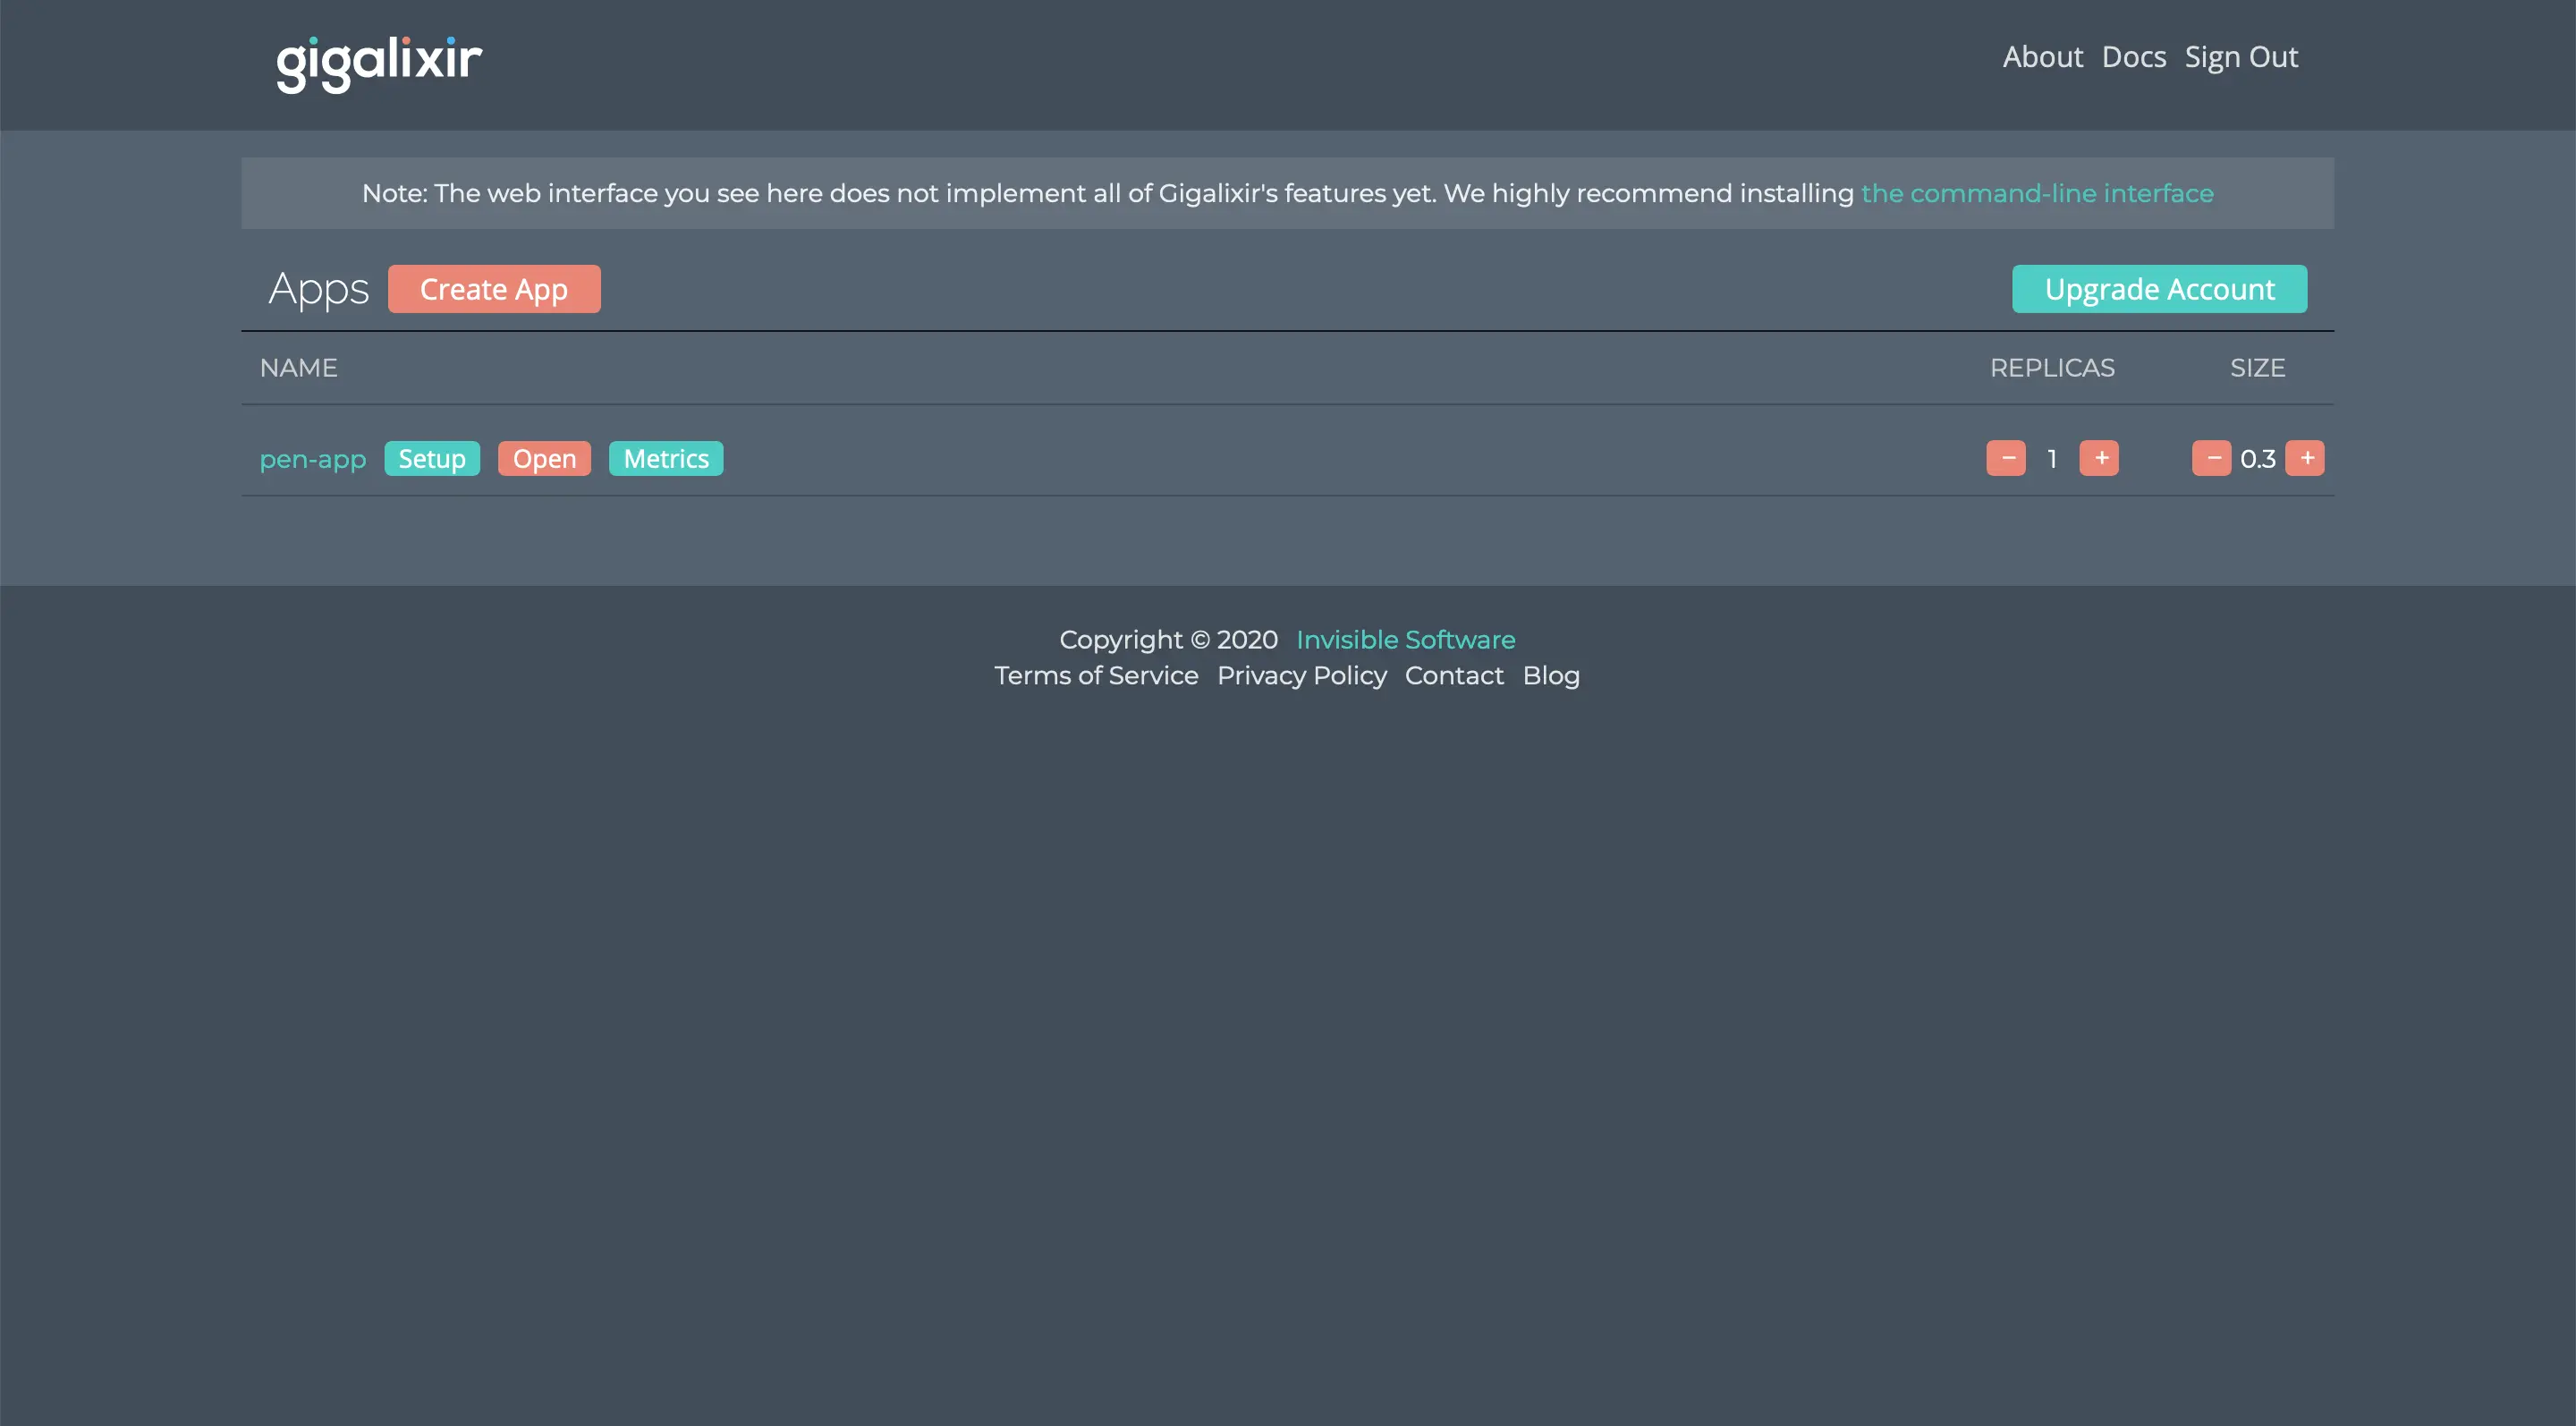This screenshot has height=1426, width=2576.
Task: Increase replicas with the plus button
Action: point(2099,458)
